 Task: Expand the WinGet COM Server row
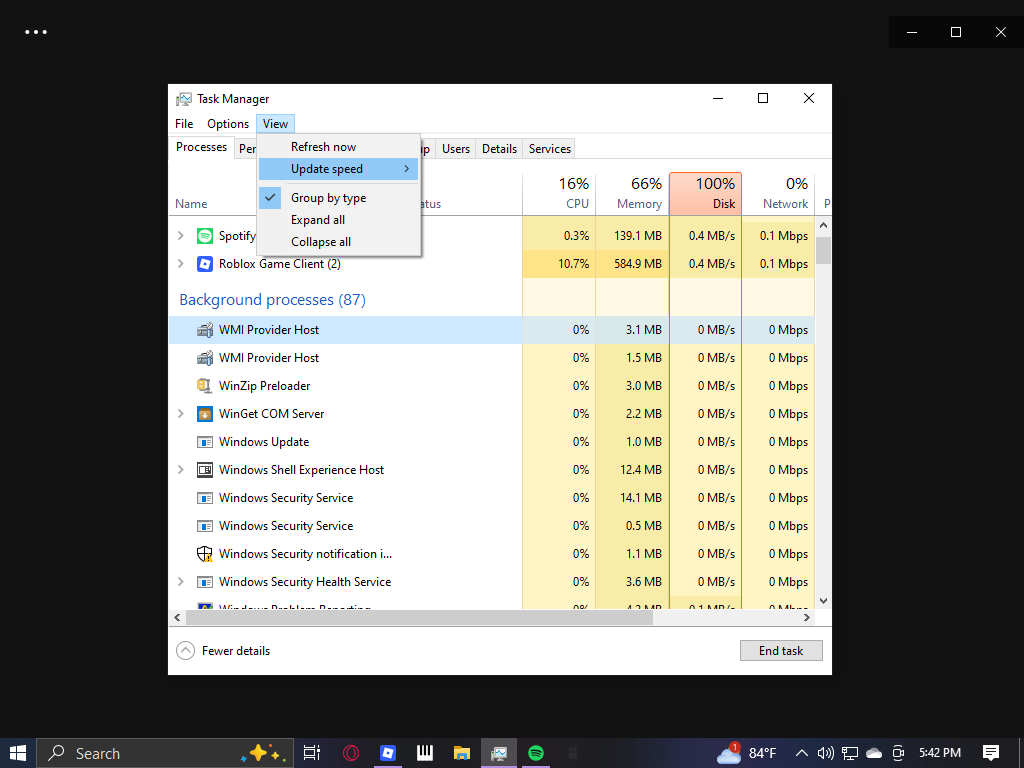[x=181, y=414]
